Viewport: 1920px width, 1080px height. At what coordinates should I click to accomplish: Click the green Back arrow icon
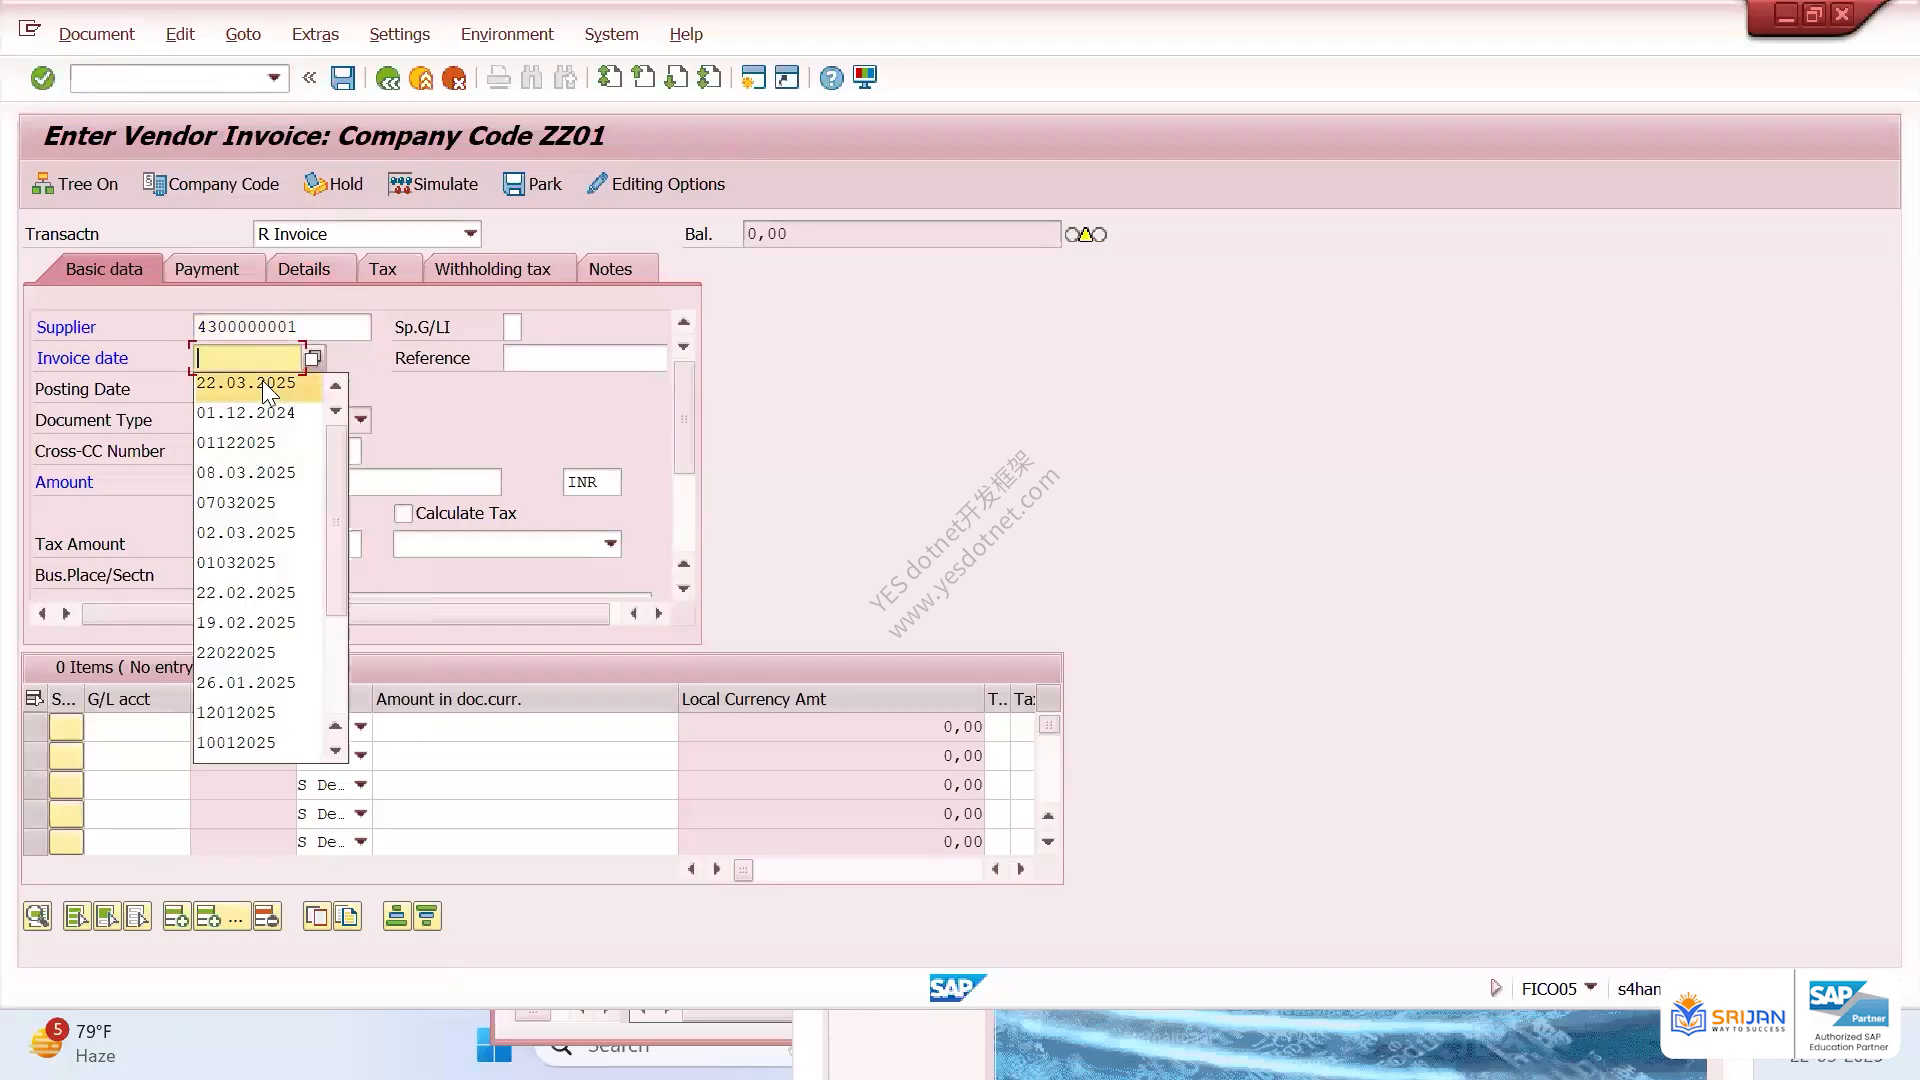point(388,78)
